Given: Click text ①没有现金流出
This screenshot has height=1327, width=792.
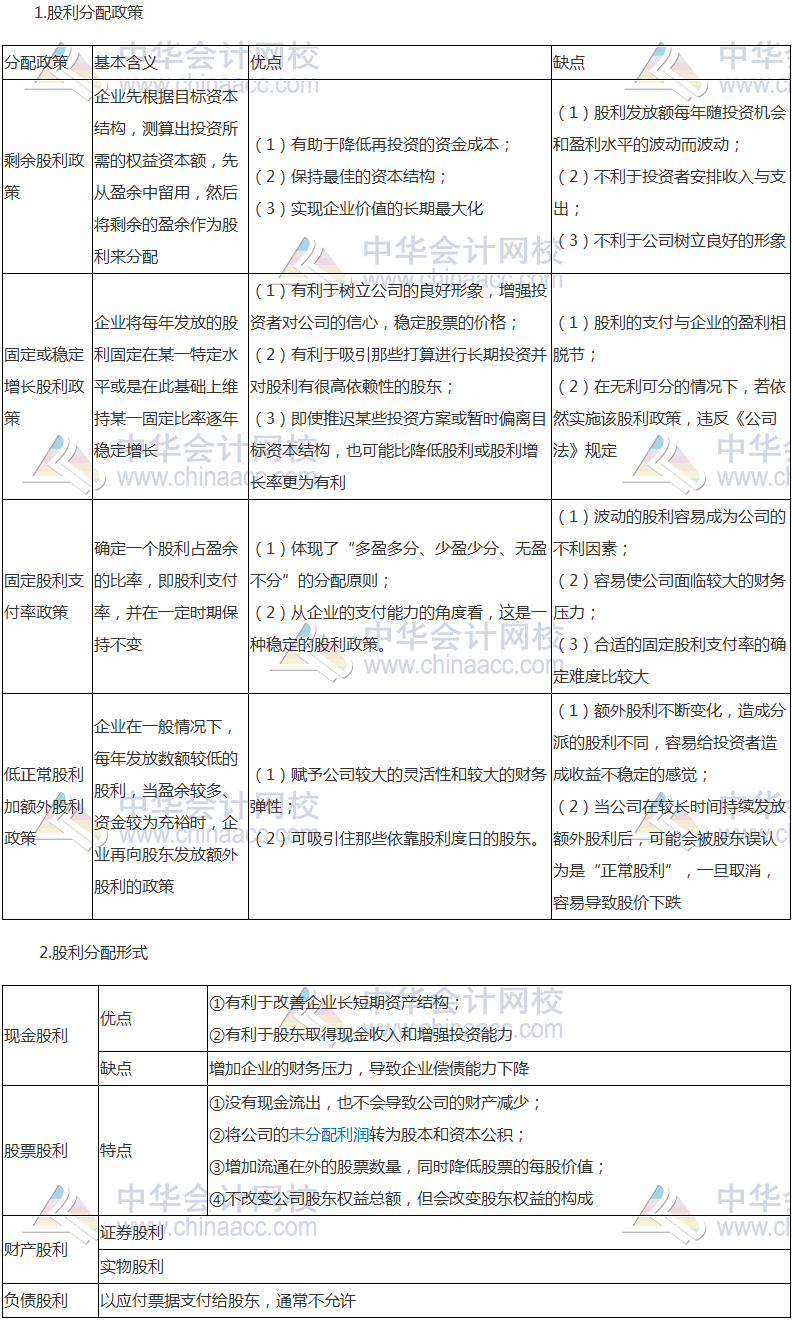Looking at the screenshot, I should tap(376, 1103).
